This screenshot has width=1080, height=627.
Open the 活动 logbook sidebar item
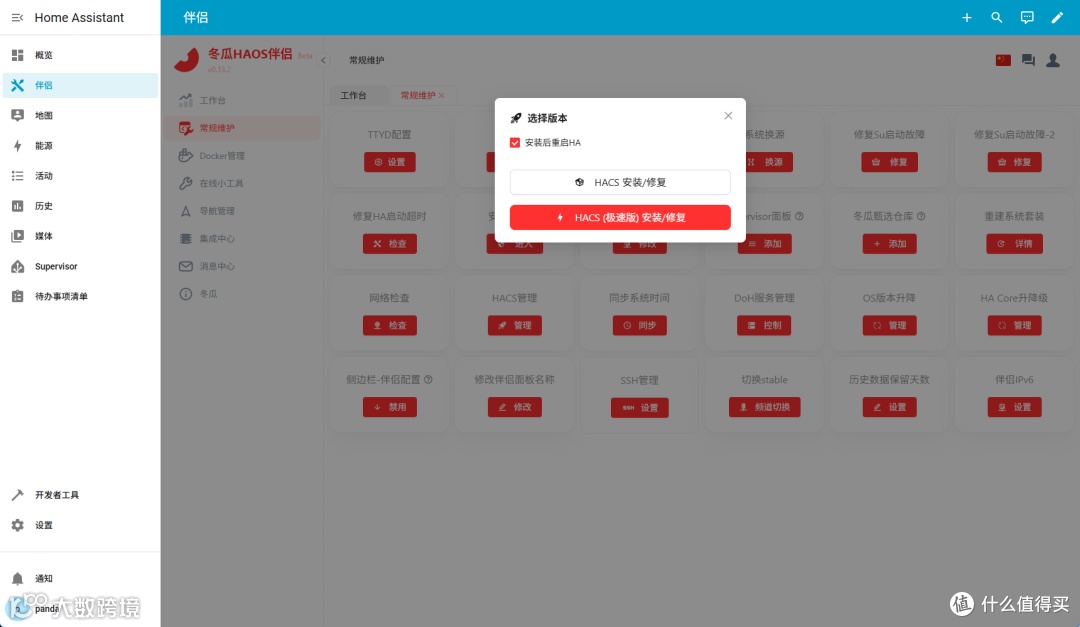pyautogui.click(x=80, y=176)
